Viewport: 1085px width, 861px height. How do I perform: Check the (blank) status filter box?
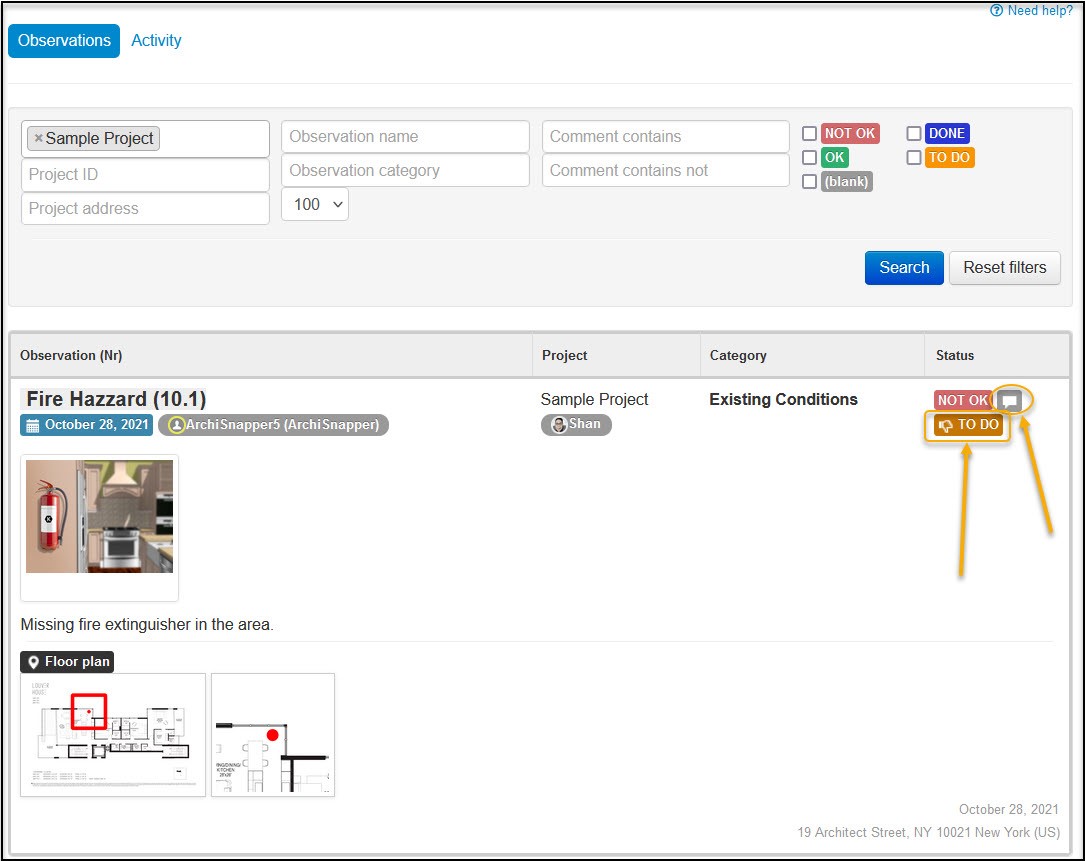[809, 181]
